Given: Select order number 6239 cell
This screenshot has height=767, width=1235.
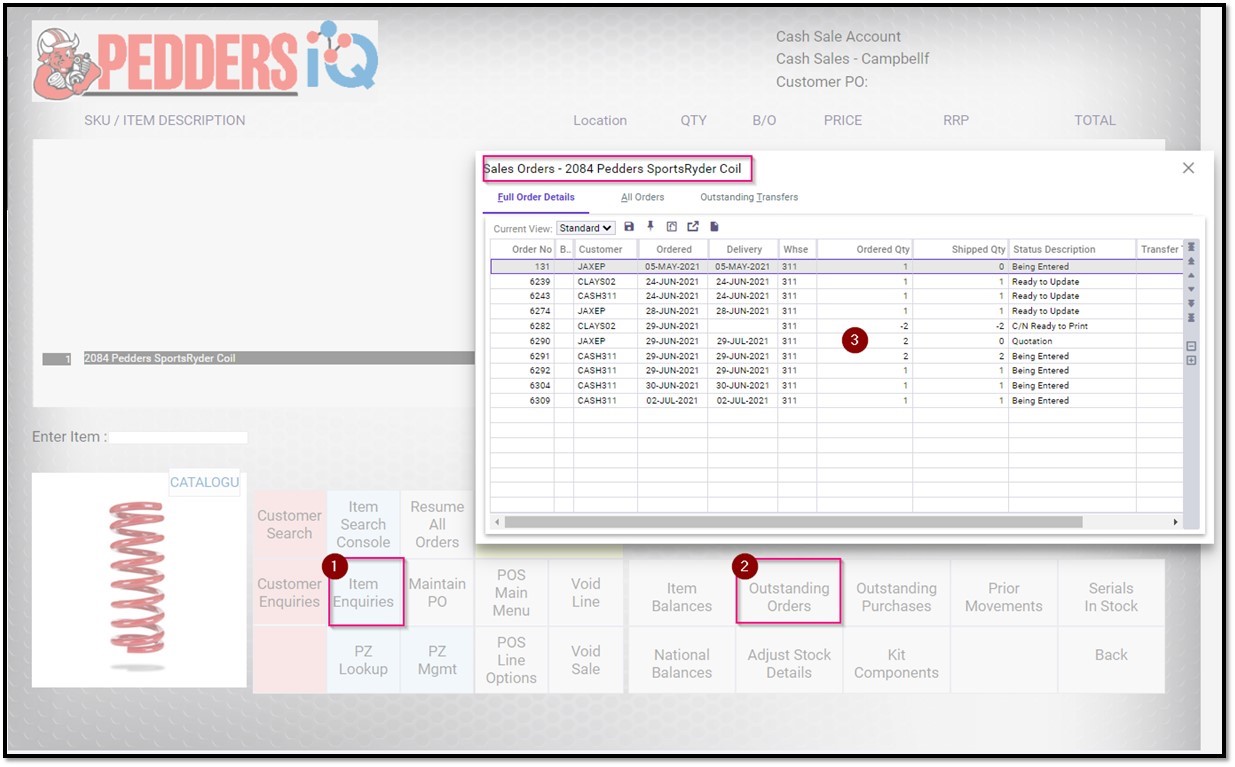Looking at the screenshot, I should tap(523, 282).
